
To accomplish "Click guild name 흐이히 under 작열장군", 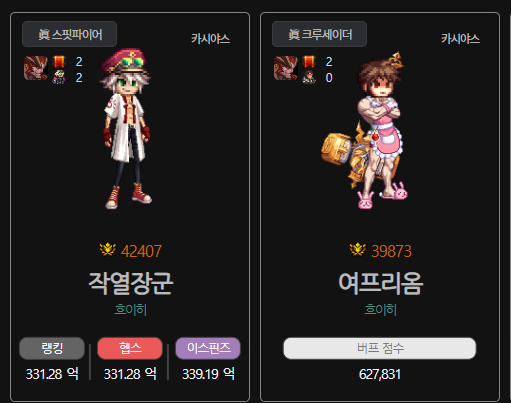I will point(130,310).
